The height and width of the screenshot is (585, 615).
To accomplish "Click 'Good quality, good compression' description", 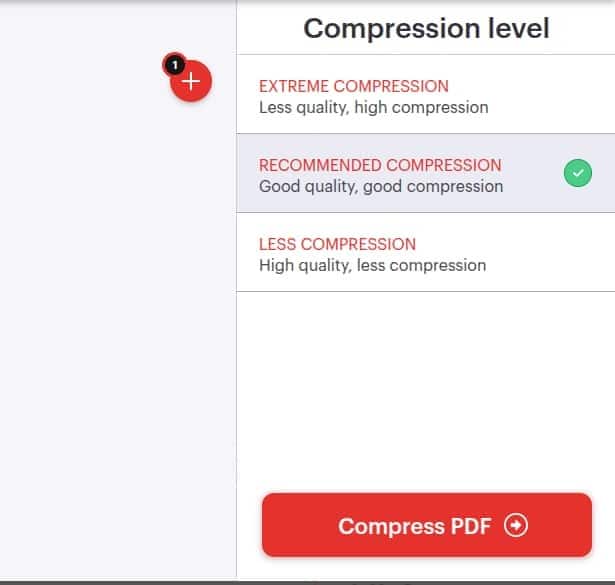I will tap(381, 186).
